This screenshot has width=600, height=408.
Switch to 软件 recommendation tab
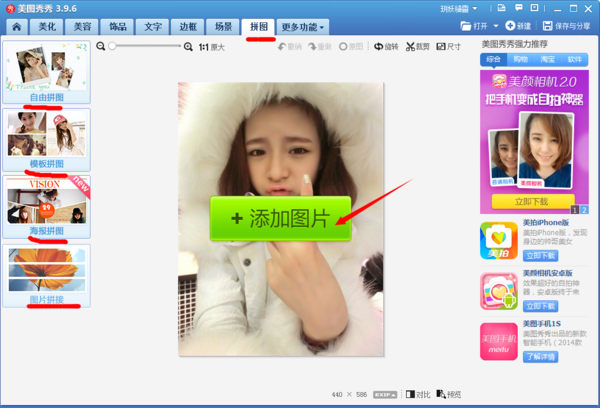[x=574, y=59]
